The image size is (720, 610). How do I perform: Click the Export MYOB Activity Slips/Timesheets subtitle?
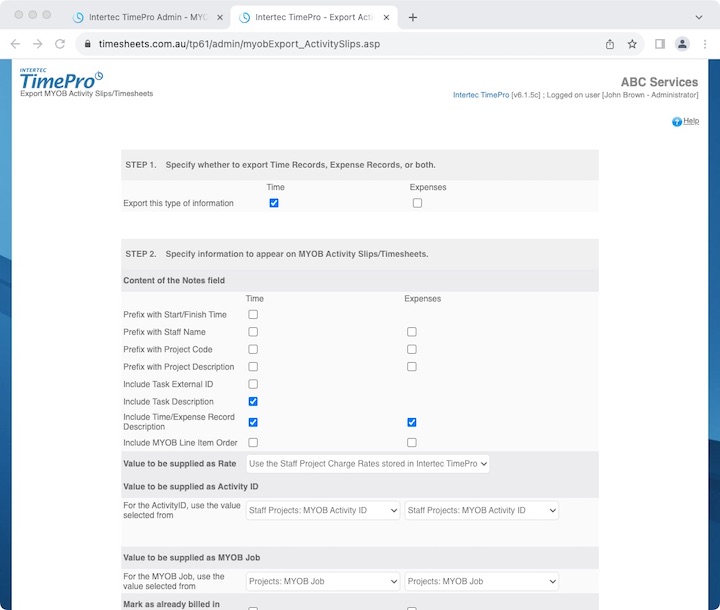[x=86, y=94]
